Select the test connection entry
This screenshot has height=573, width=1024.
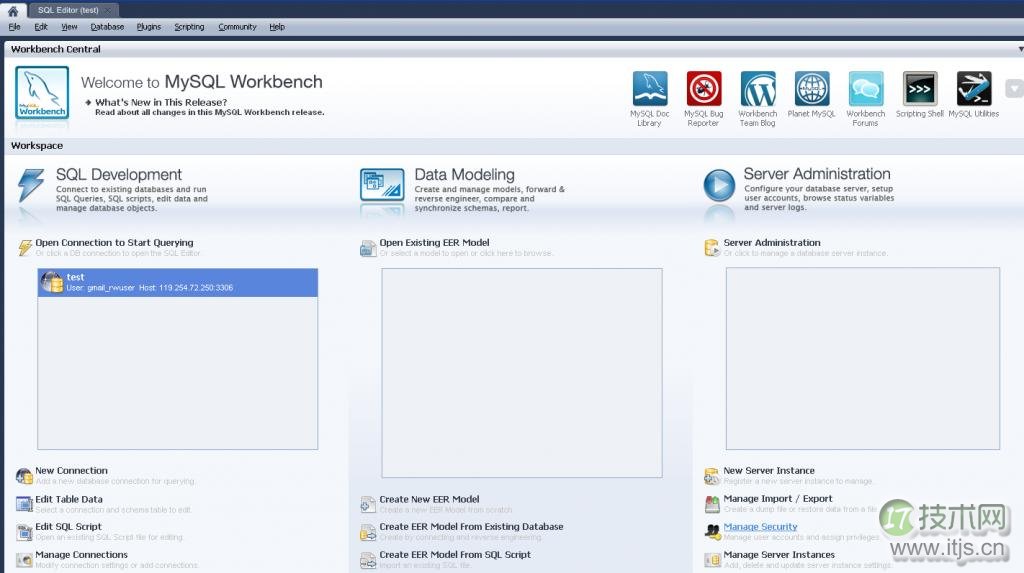tap(177, 282)
